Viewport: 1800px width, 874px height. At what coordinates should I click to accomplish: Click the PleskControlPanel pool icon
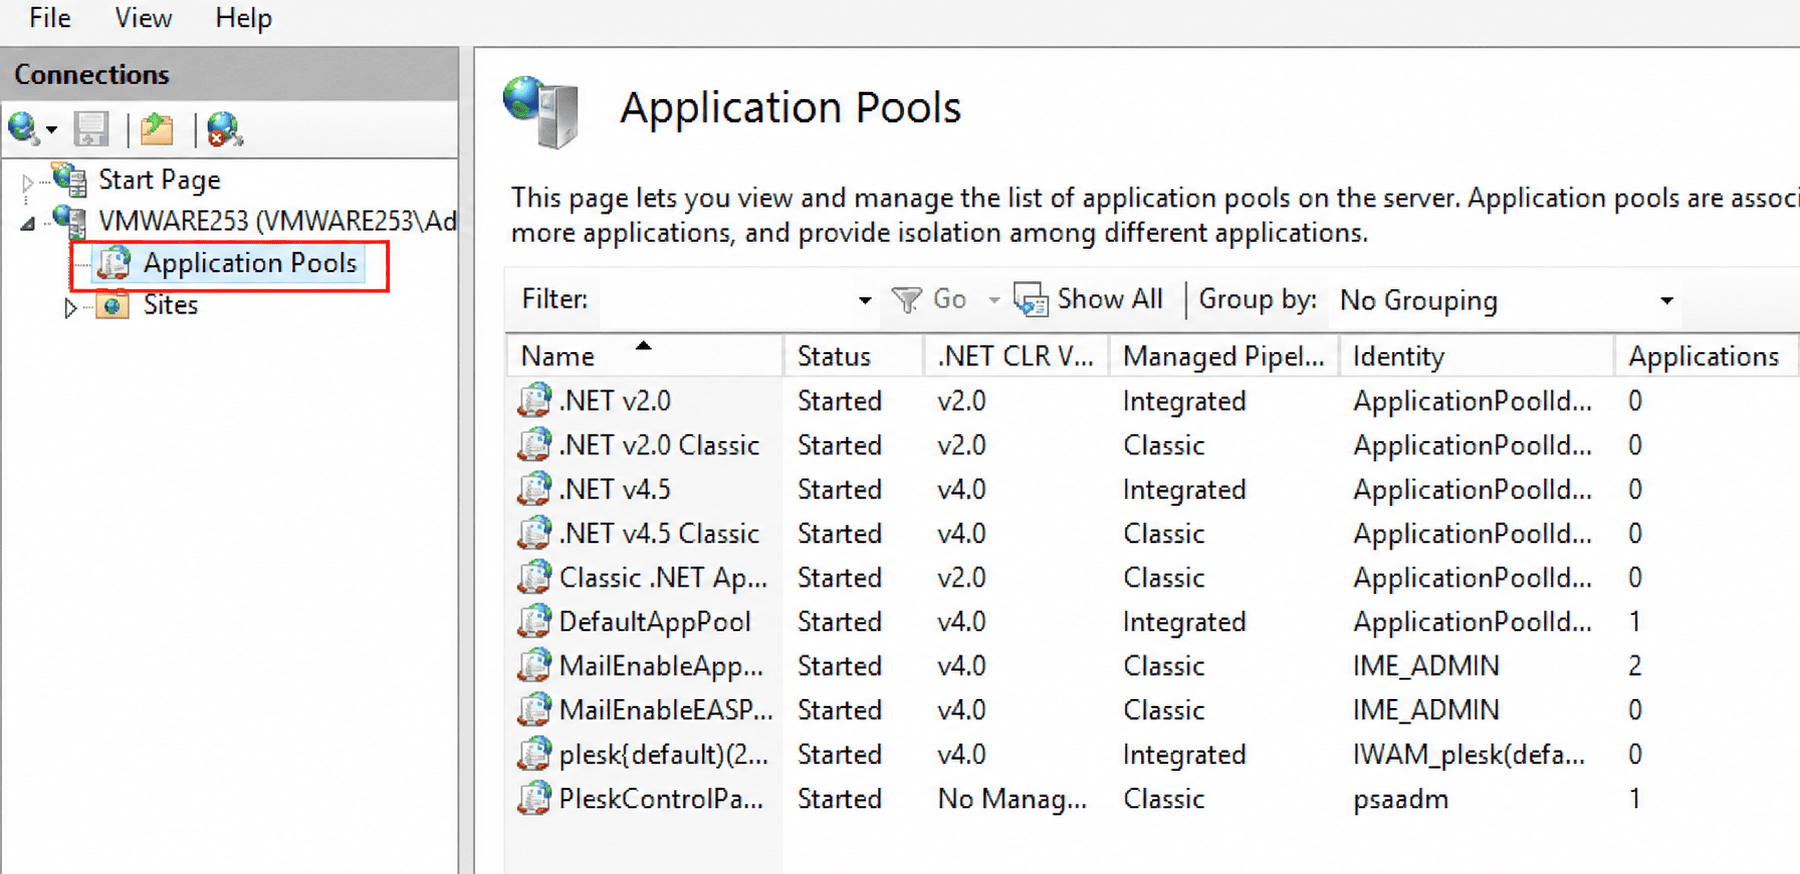535,798
